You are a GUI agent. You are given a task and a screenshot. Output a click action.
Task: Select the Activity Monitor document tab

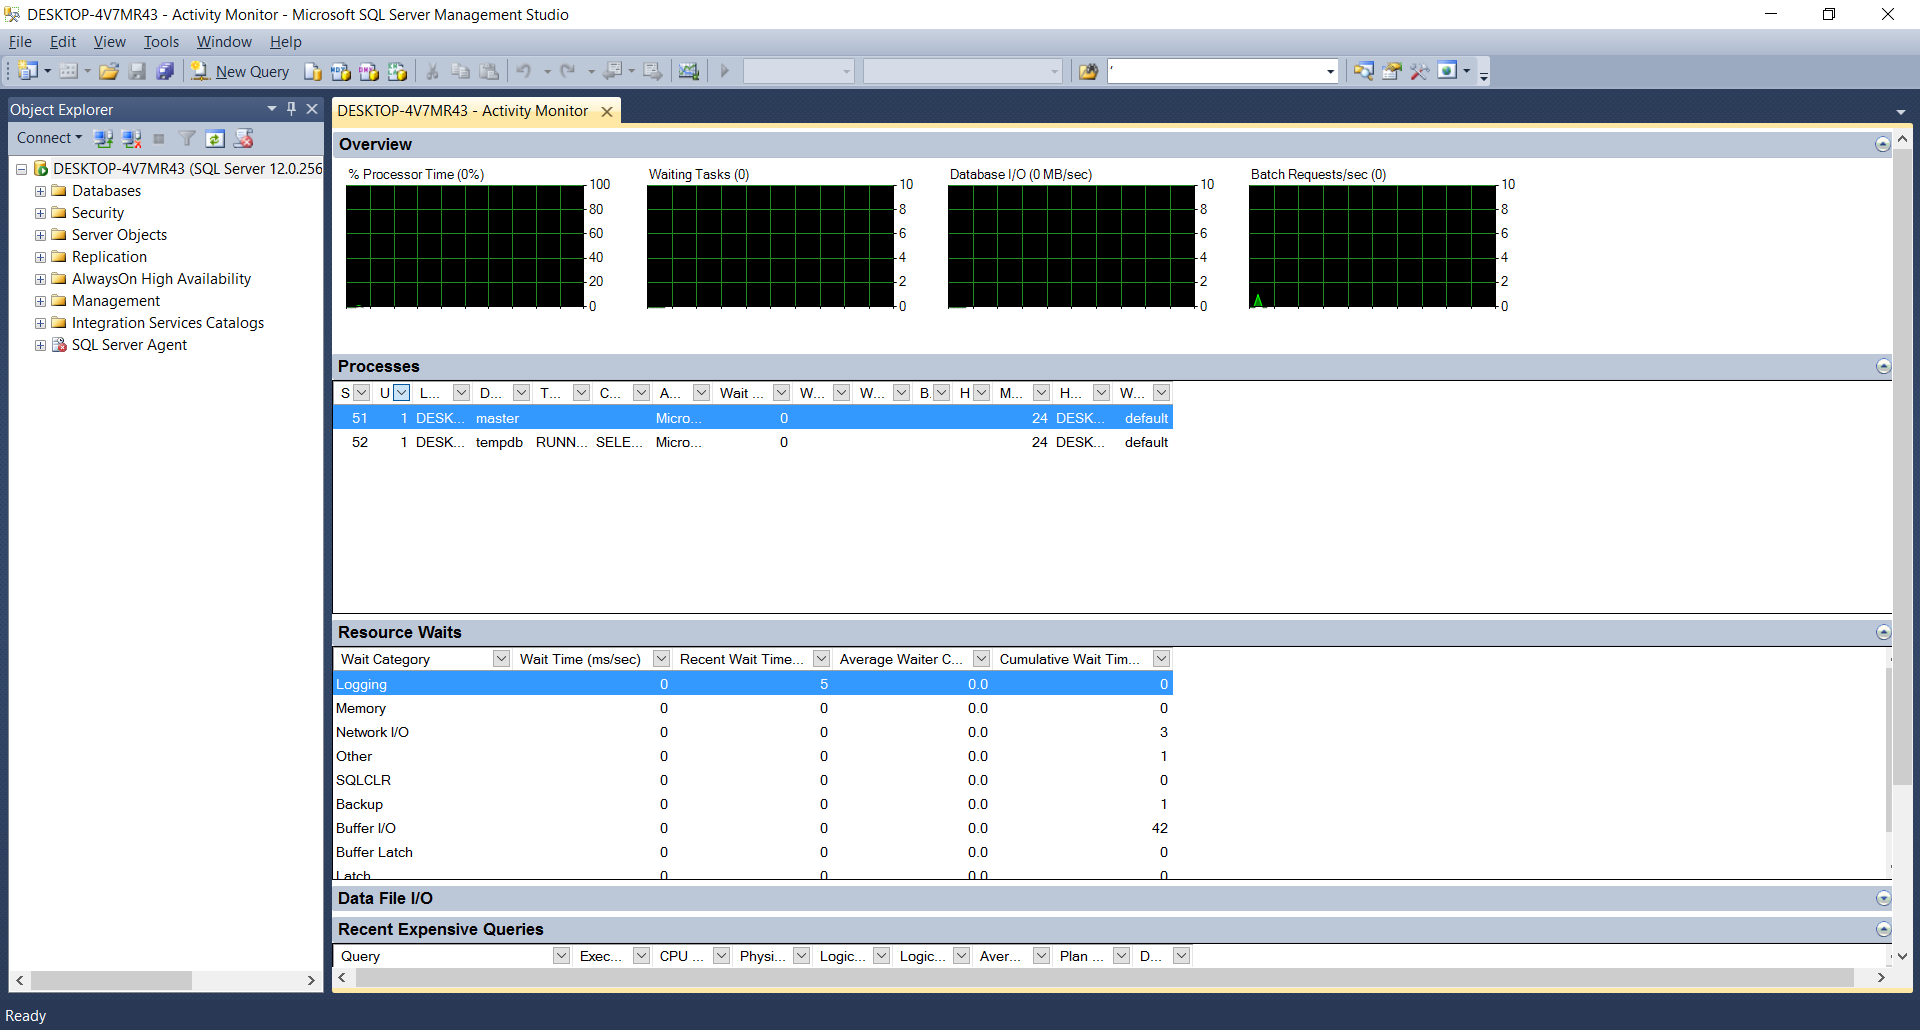pyautogui.click(x=463, y=111)
